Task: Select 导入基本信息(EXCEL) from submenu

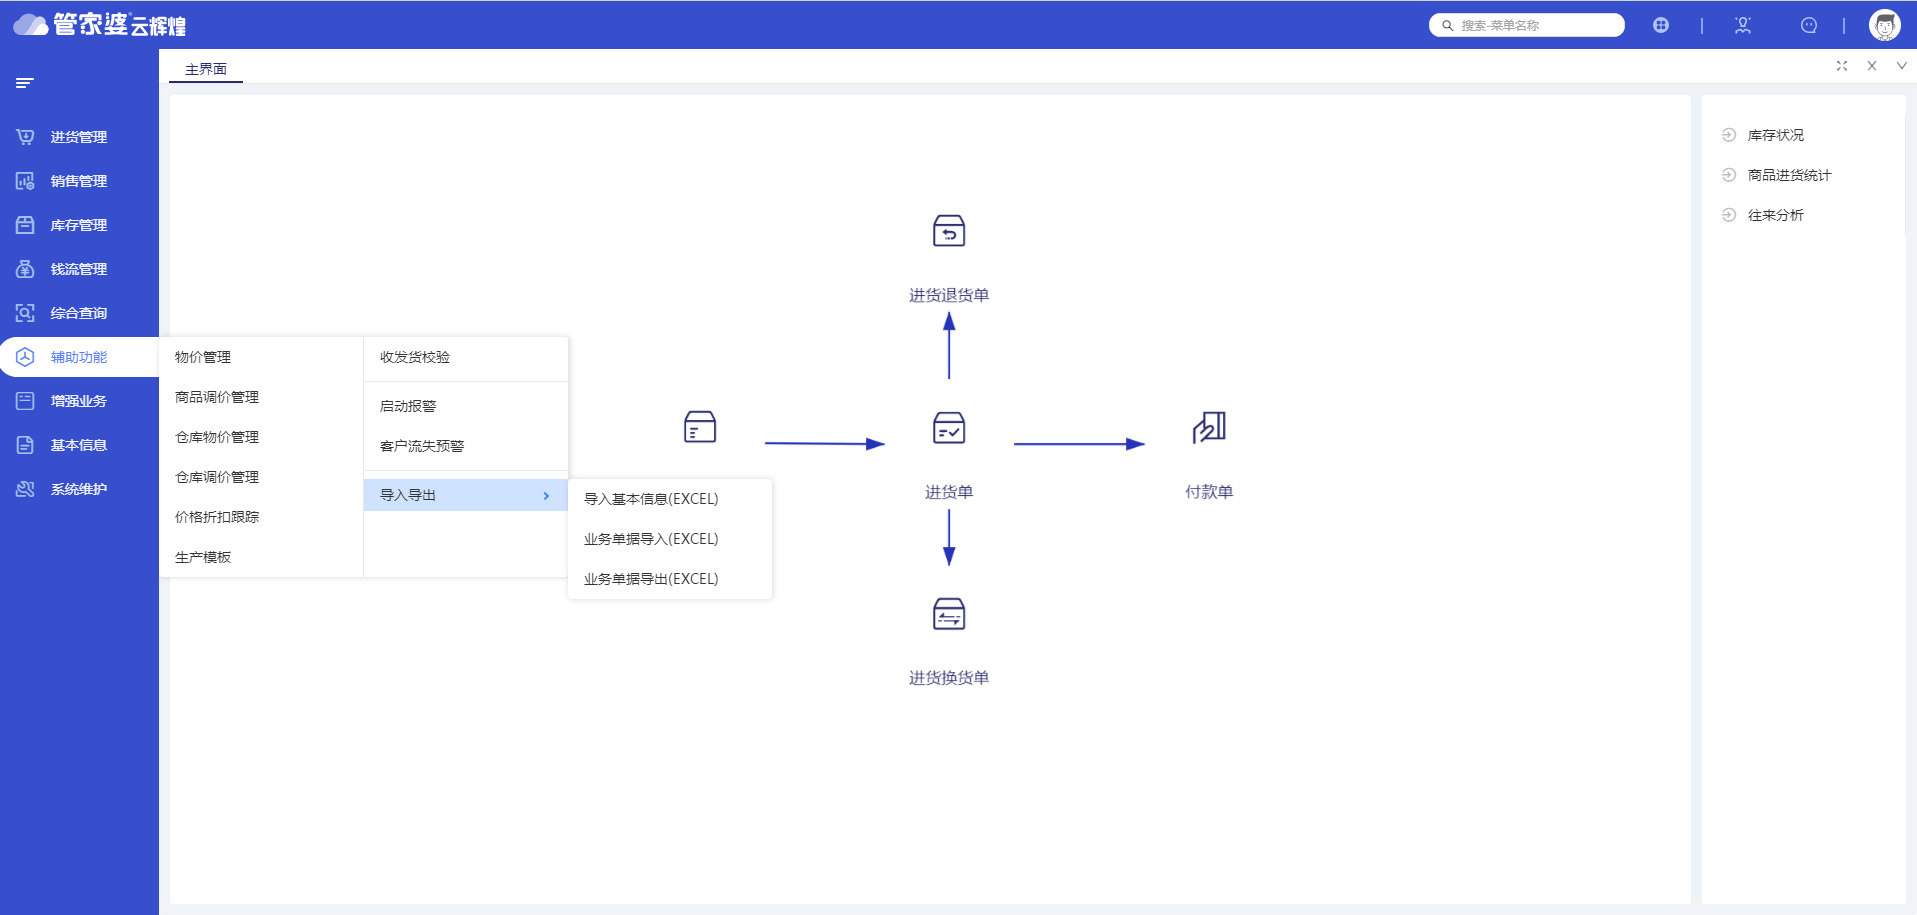Action: [x=651, y=499]
